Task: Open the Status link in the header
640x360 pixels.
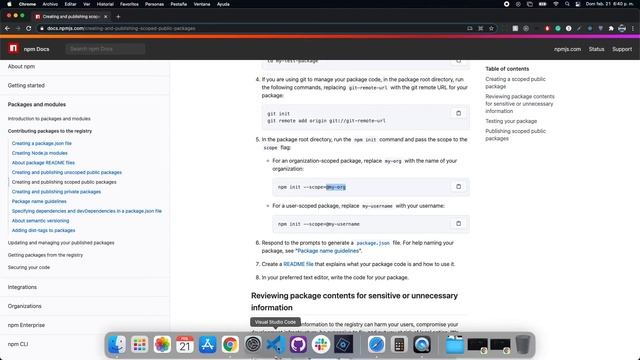Action: [596, 49]
